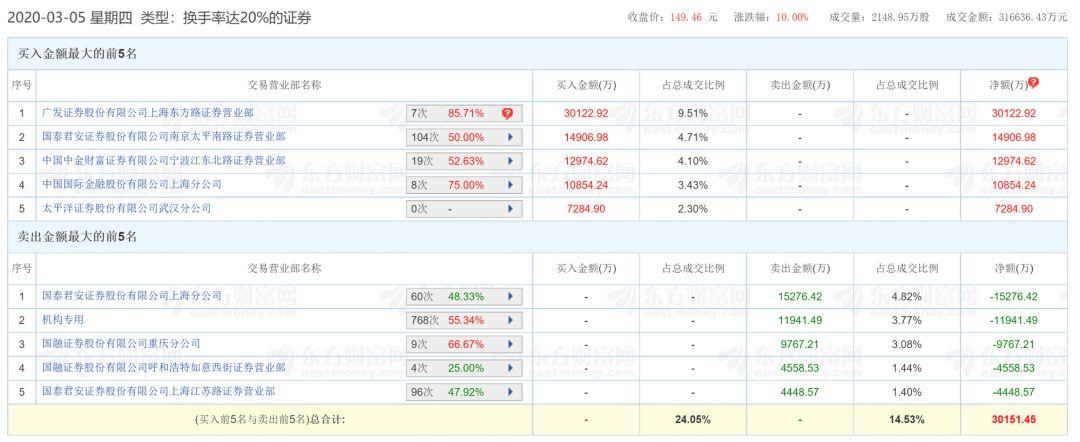Click the closing price 149.46 value
This screenshot has height=442, width=1080.
pos(687,17)
